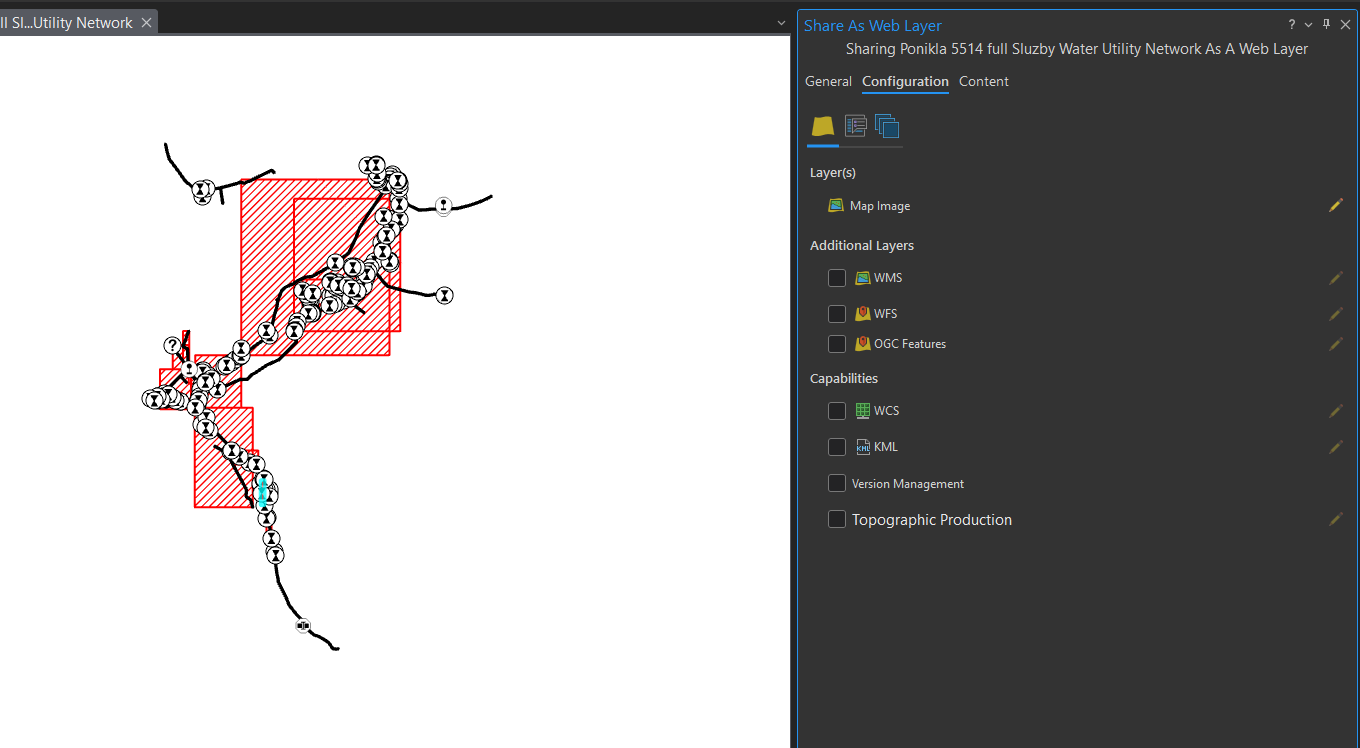Click the pencil icon for KML
This screenshot has height=748, width=1360.
tap(1336, 447)
